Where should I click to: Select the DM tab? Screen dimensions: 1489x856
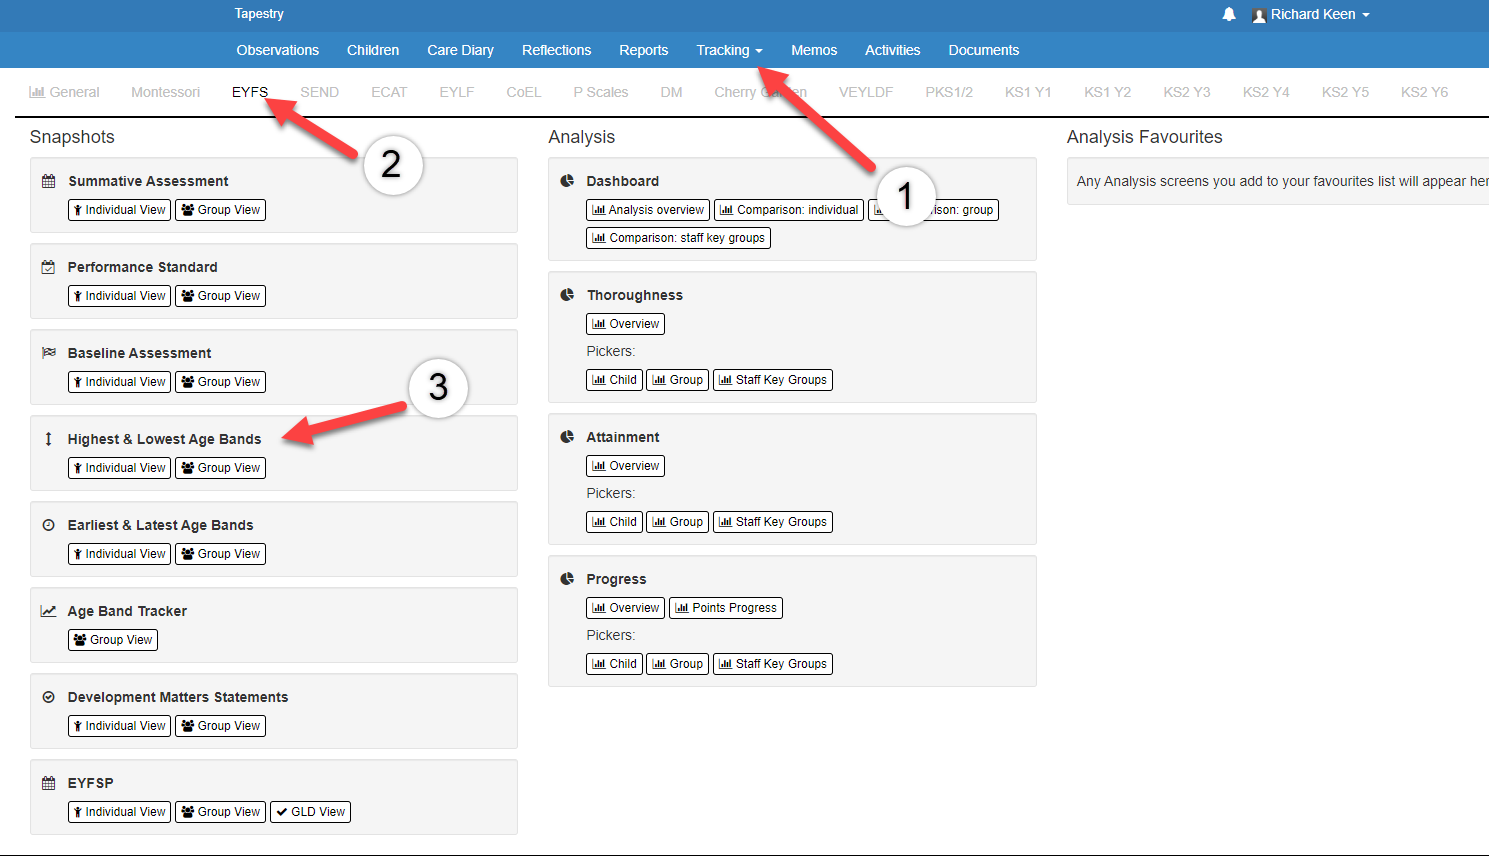click(x=671, y=92)
